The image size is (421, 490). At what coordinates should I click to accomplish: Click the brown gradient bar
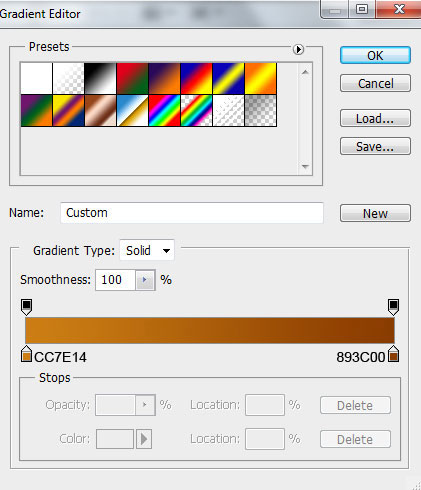click(210, 330)
